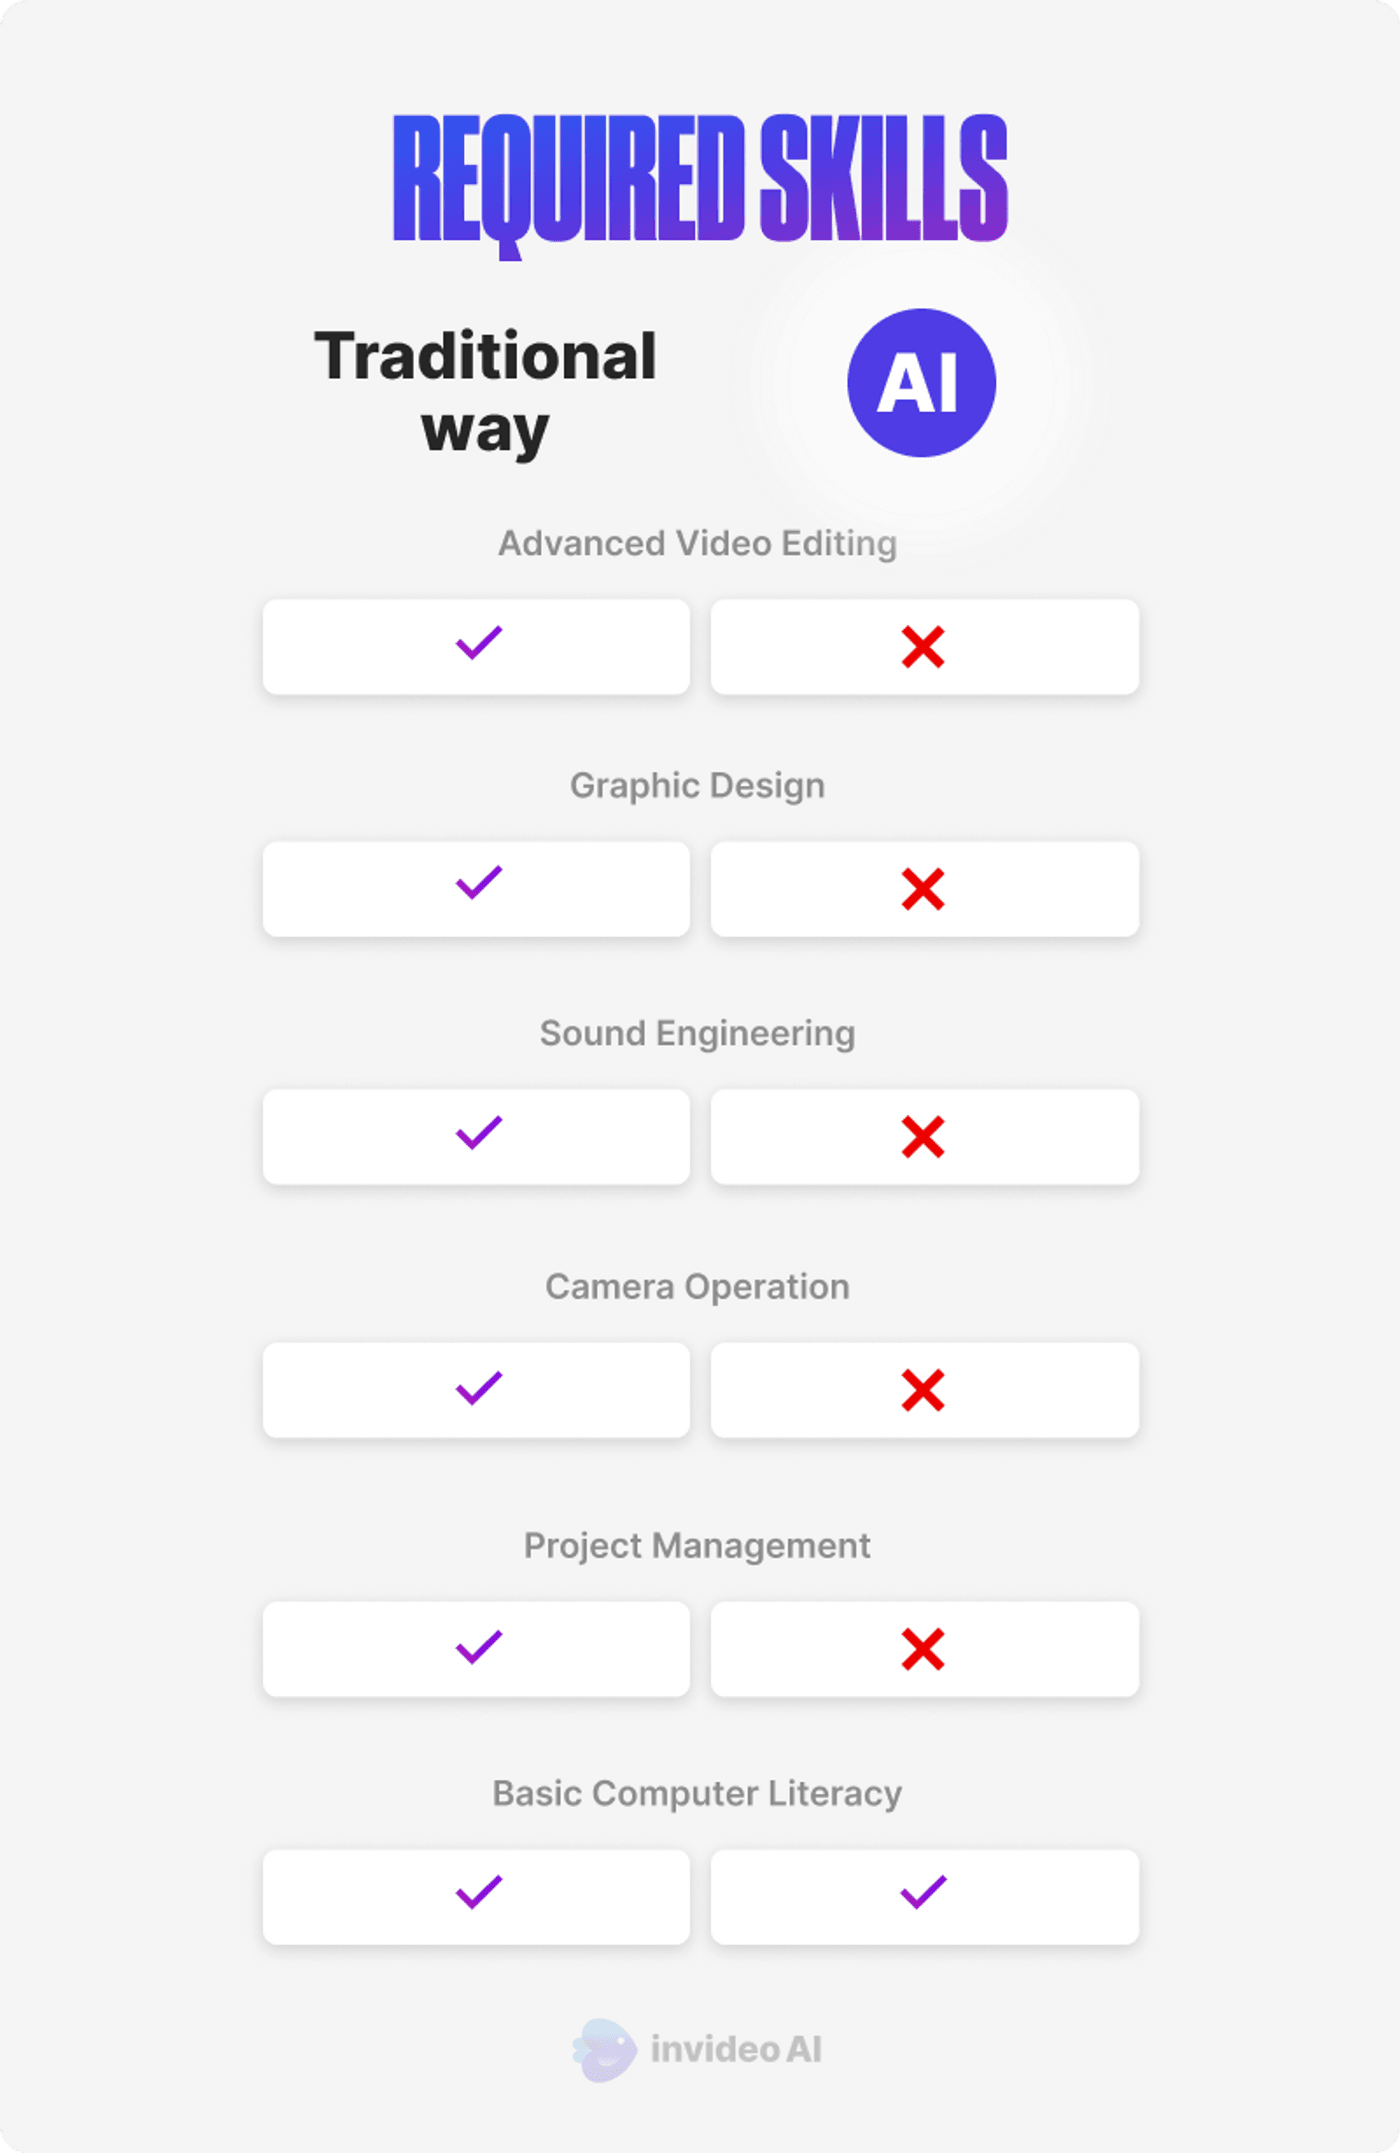Click the Advanced Video Editing traditional checkmark
1400x2153 pixels.
click(479, 643)
